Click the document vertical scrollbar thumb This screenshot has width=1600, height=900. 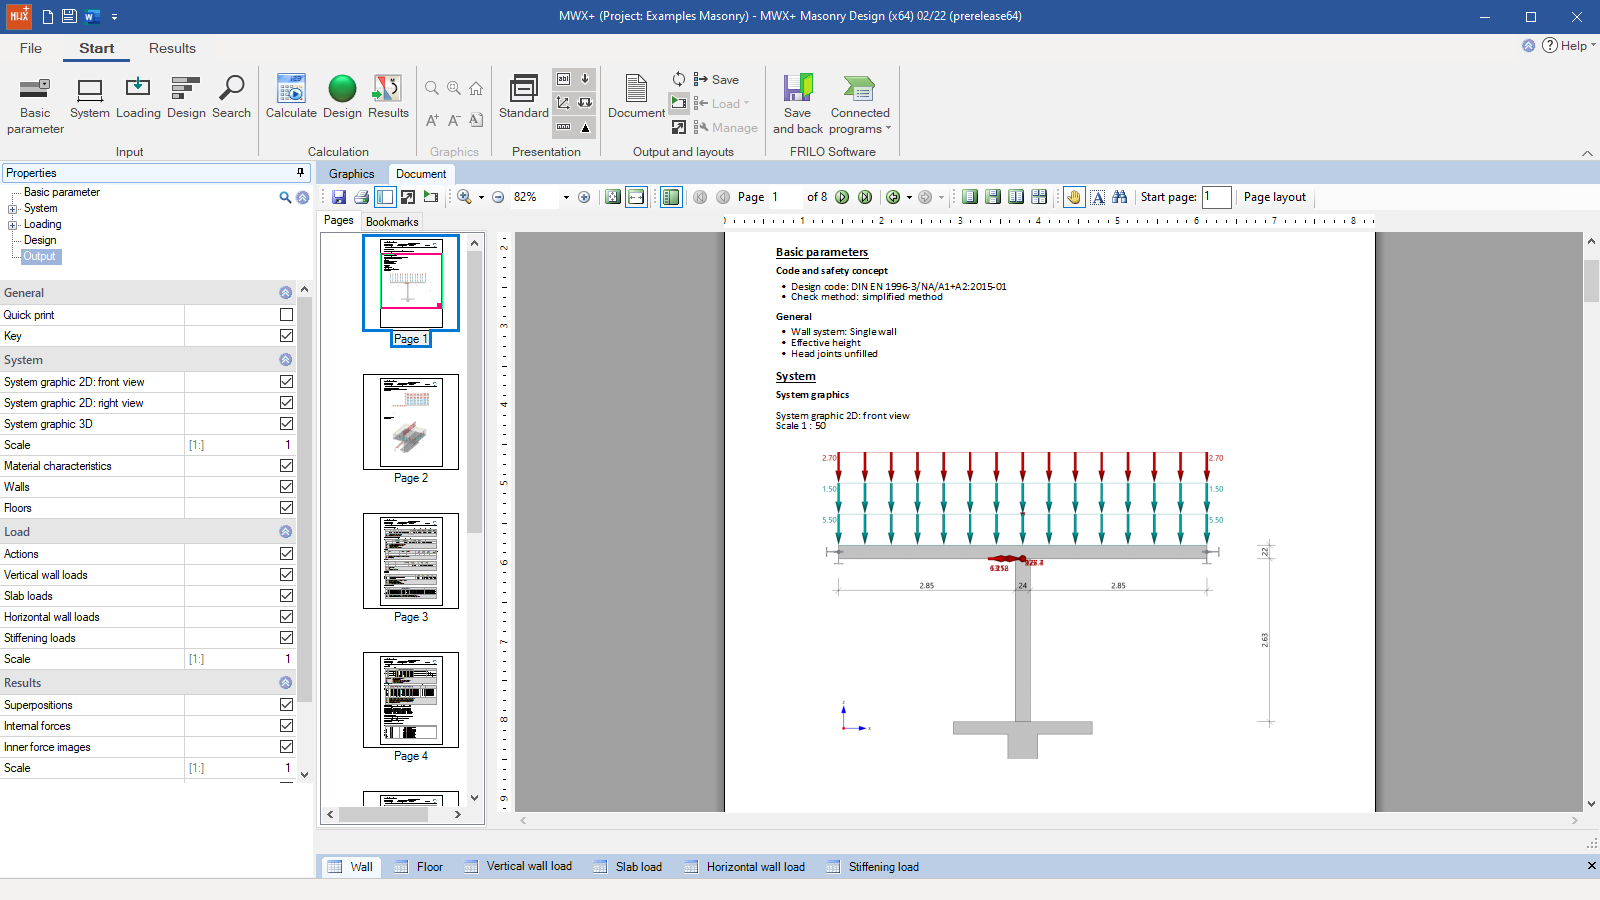pyautogui.click(x=1591, y=281)
